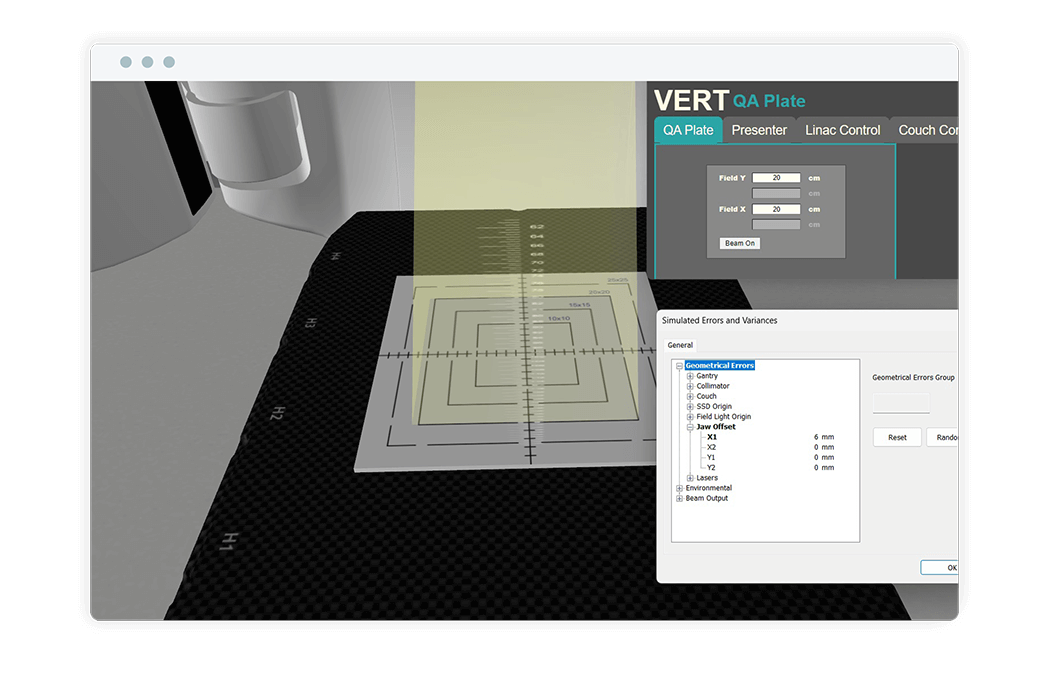Click the 'Simulated Errors and Variances' title
1048x683 pixels.
(x=719, y=321)
